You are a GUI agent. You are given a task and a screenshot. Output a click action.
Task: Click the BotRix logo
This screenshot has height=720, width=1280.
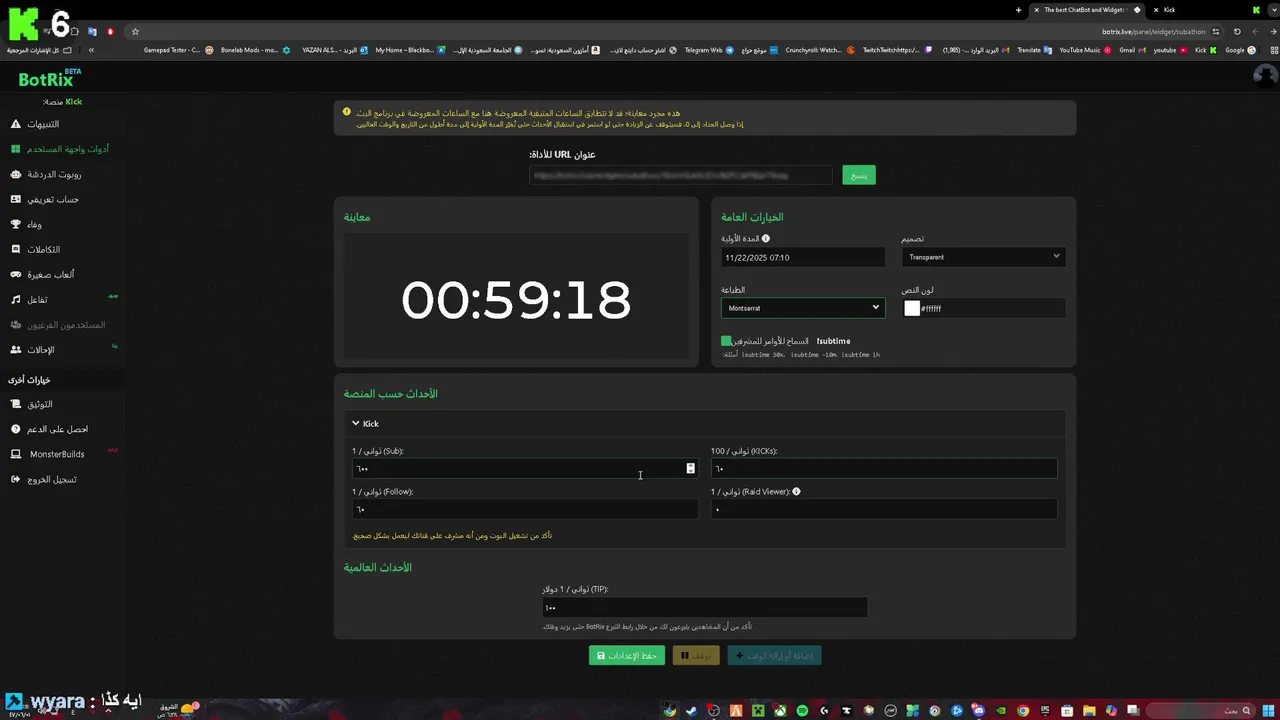(x=50, y=79)
